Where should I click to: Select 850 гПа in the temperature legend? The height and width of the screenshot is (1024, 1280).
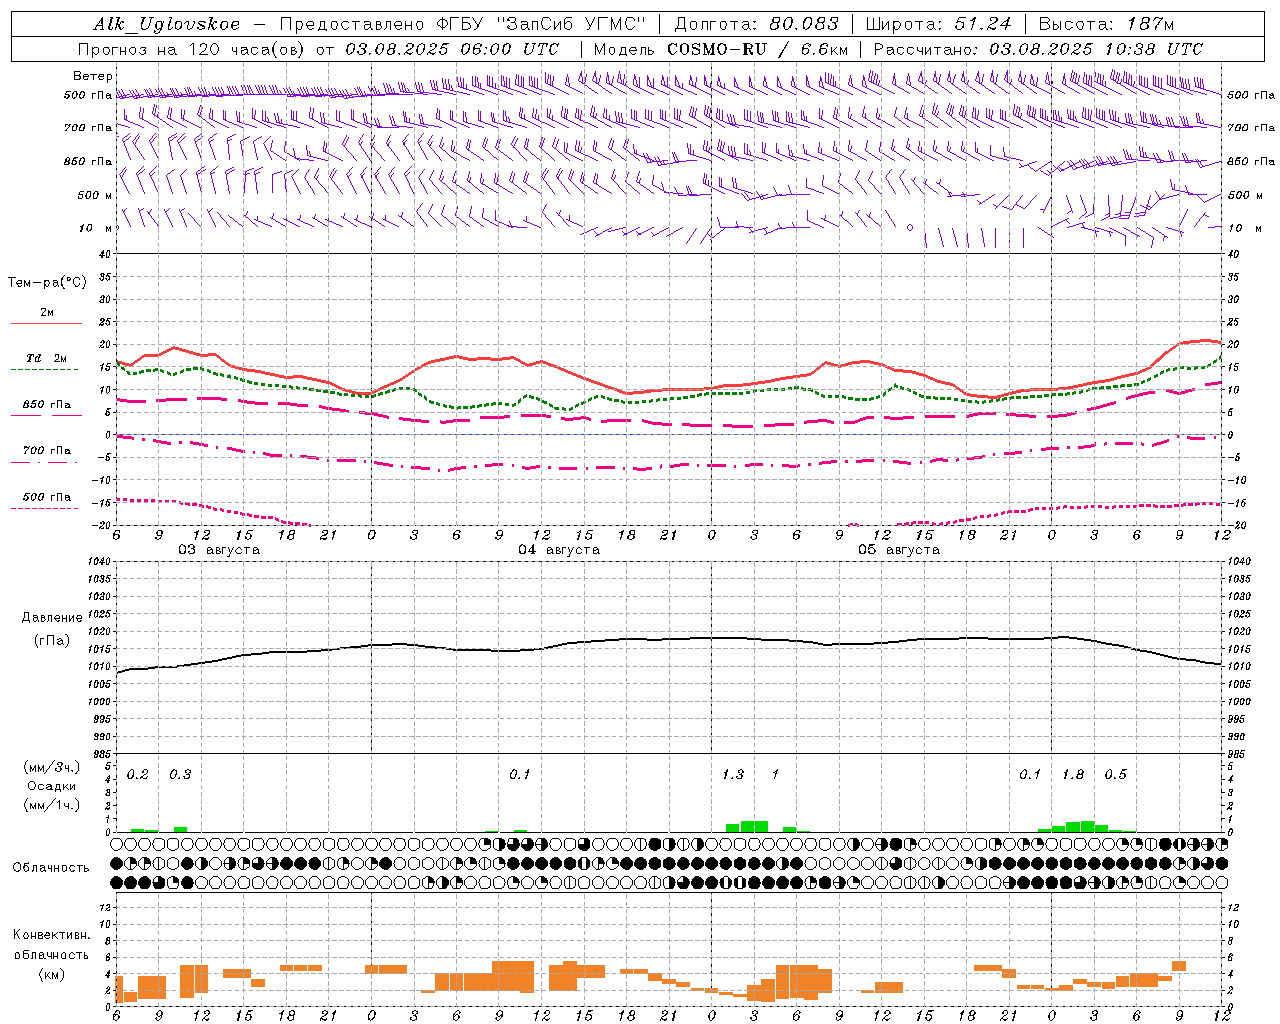coord(47,405)
